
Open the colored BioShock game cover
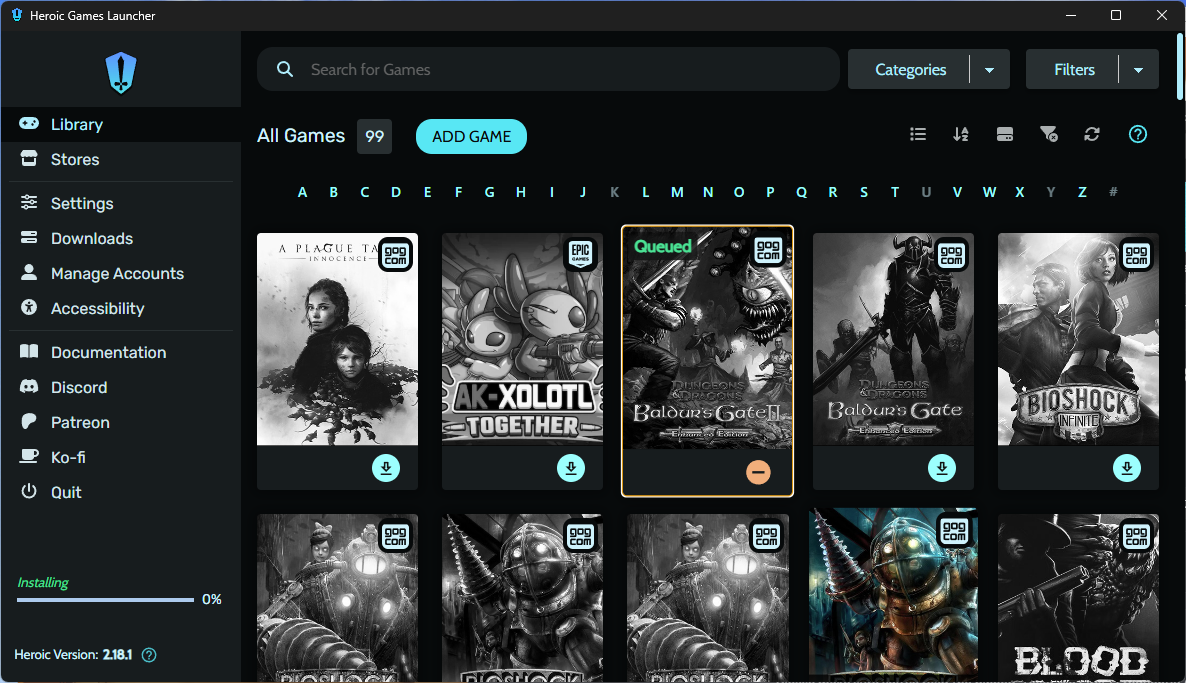point(893,595)
